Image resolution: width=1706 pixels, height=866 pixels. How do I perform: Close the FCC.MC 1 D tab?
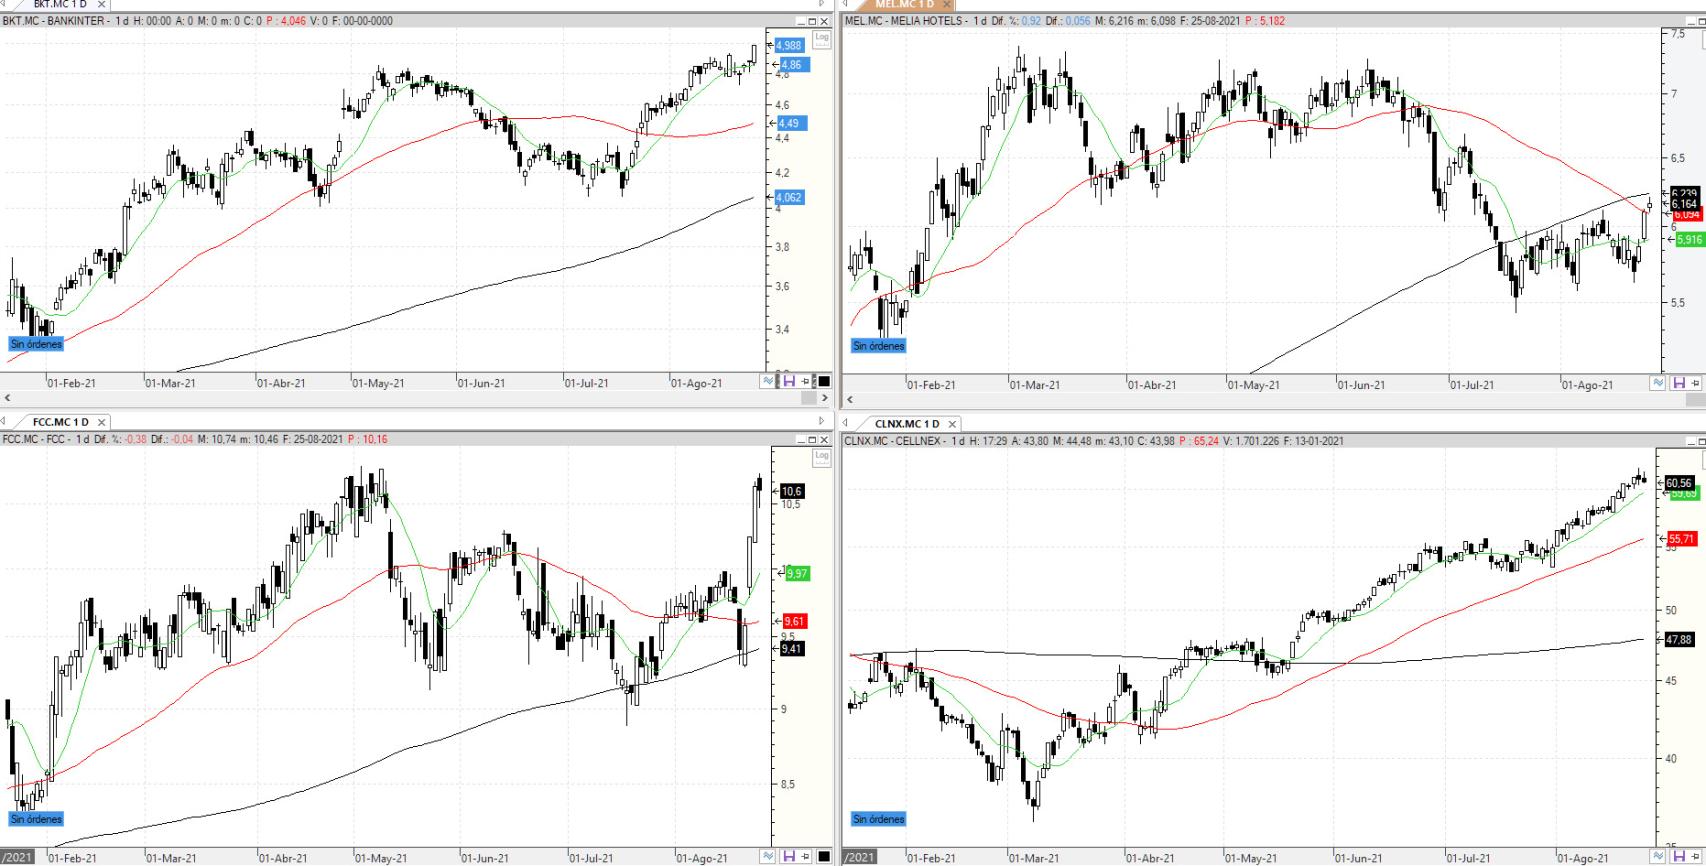coord(101,423)
